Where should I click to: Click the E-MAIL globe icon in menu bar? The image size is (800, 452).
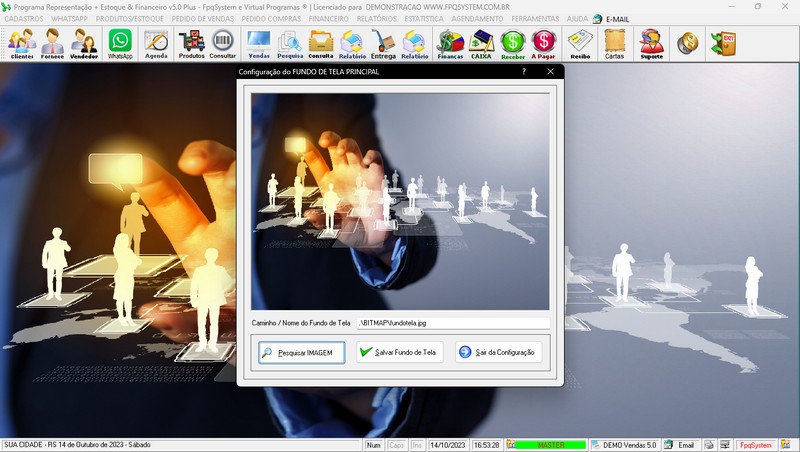coord(597,19)
